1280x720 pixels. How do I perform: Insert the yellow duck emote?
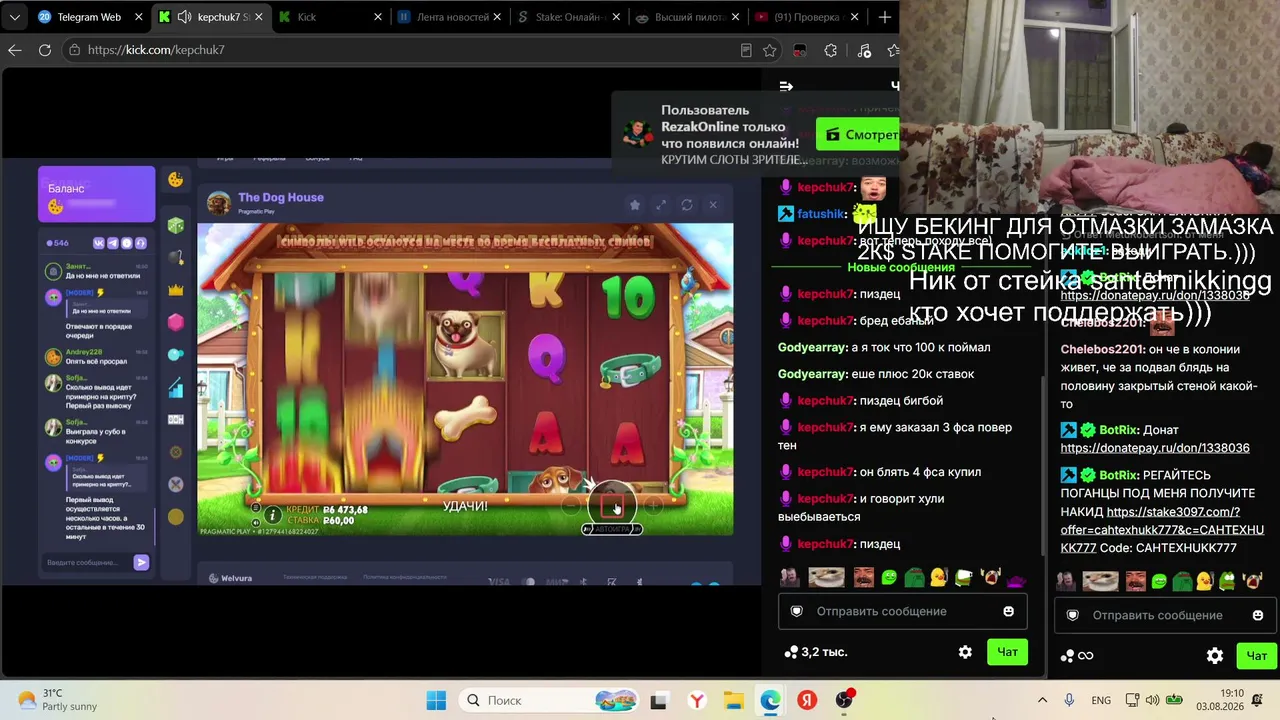tap(938, 578)
